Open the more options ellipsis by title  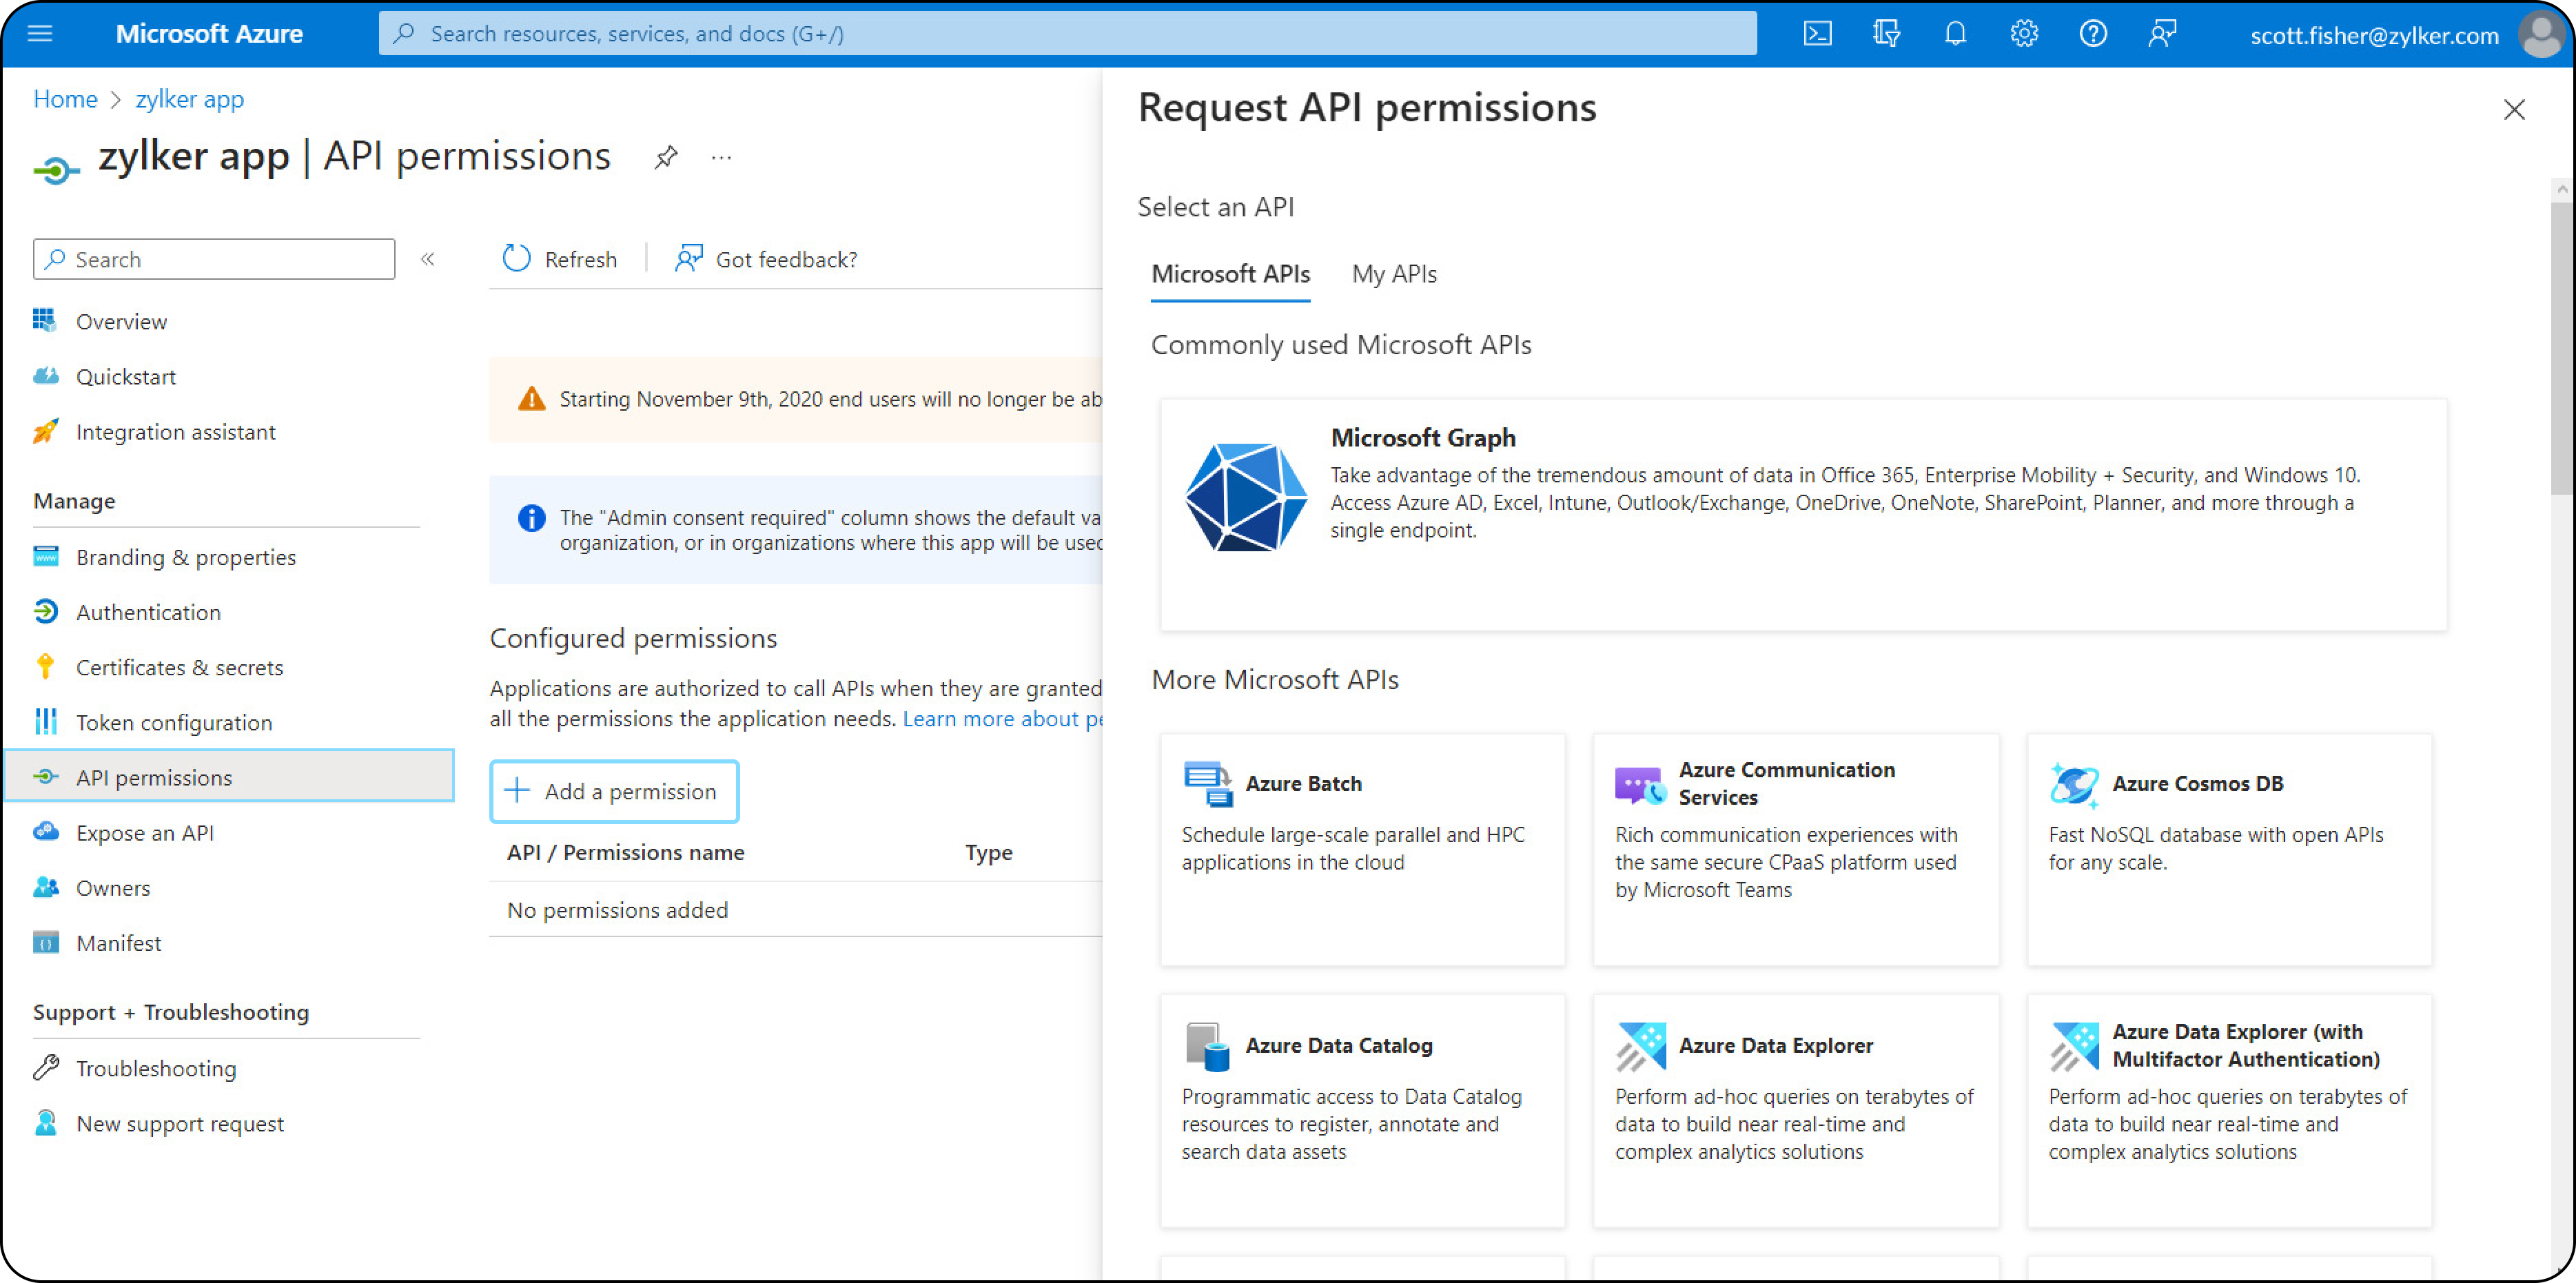click(x=721, y=157)
